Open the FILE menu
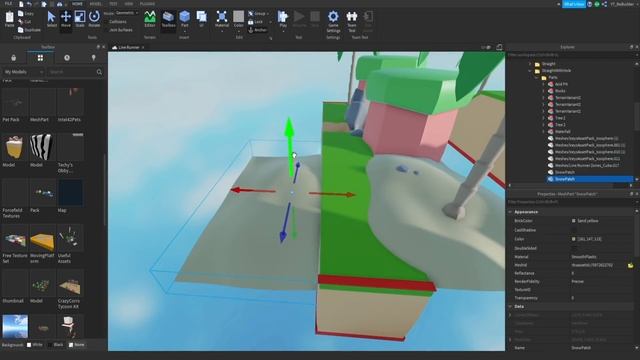The width and height of the screenshot is (640, 360). pyautogui.click(x=8, y=4)
